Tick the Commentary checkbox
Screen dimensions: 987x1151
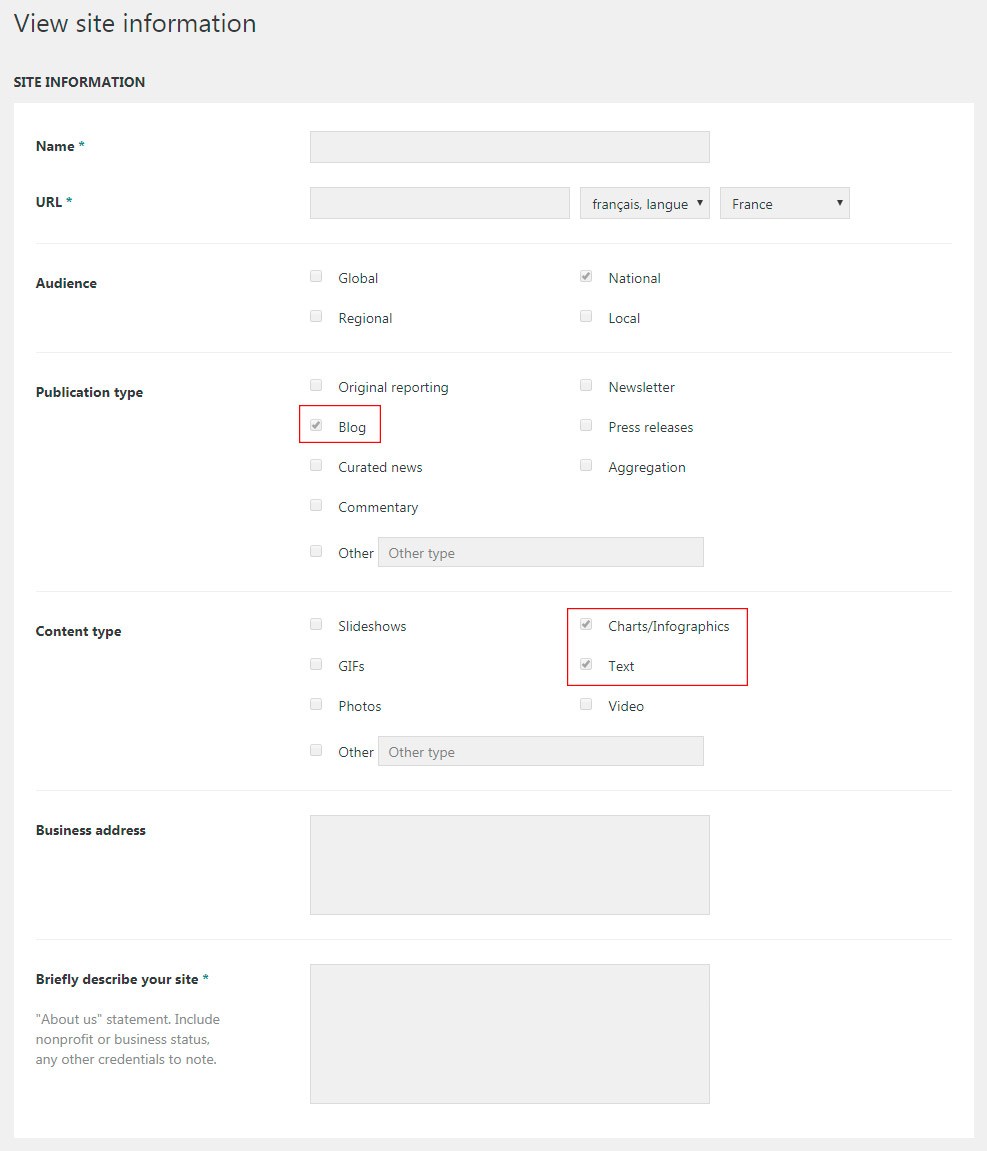[x=316, y=505]
